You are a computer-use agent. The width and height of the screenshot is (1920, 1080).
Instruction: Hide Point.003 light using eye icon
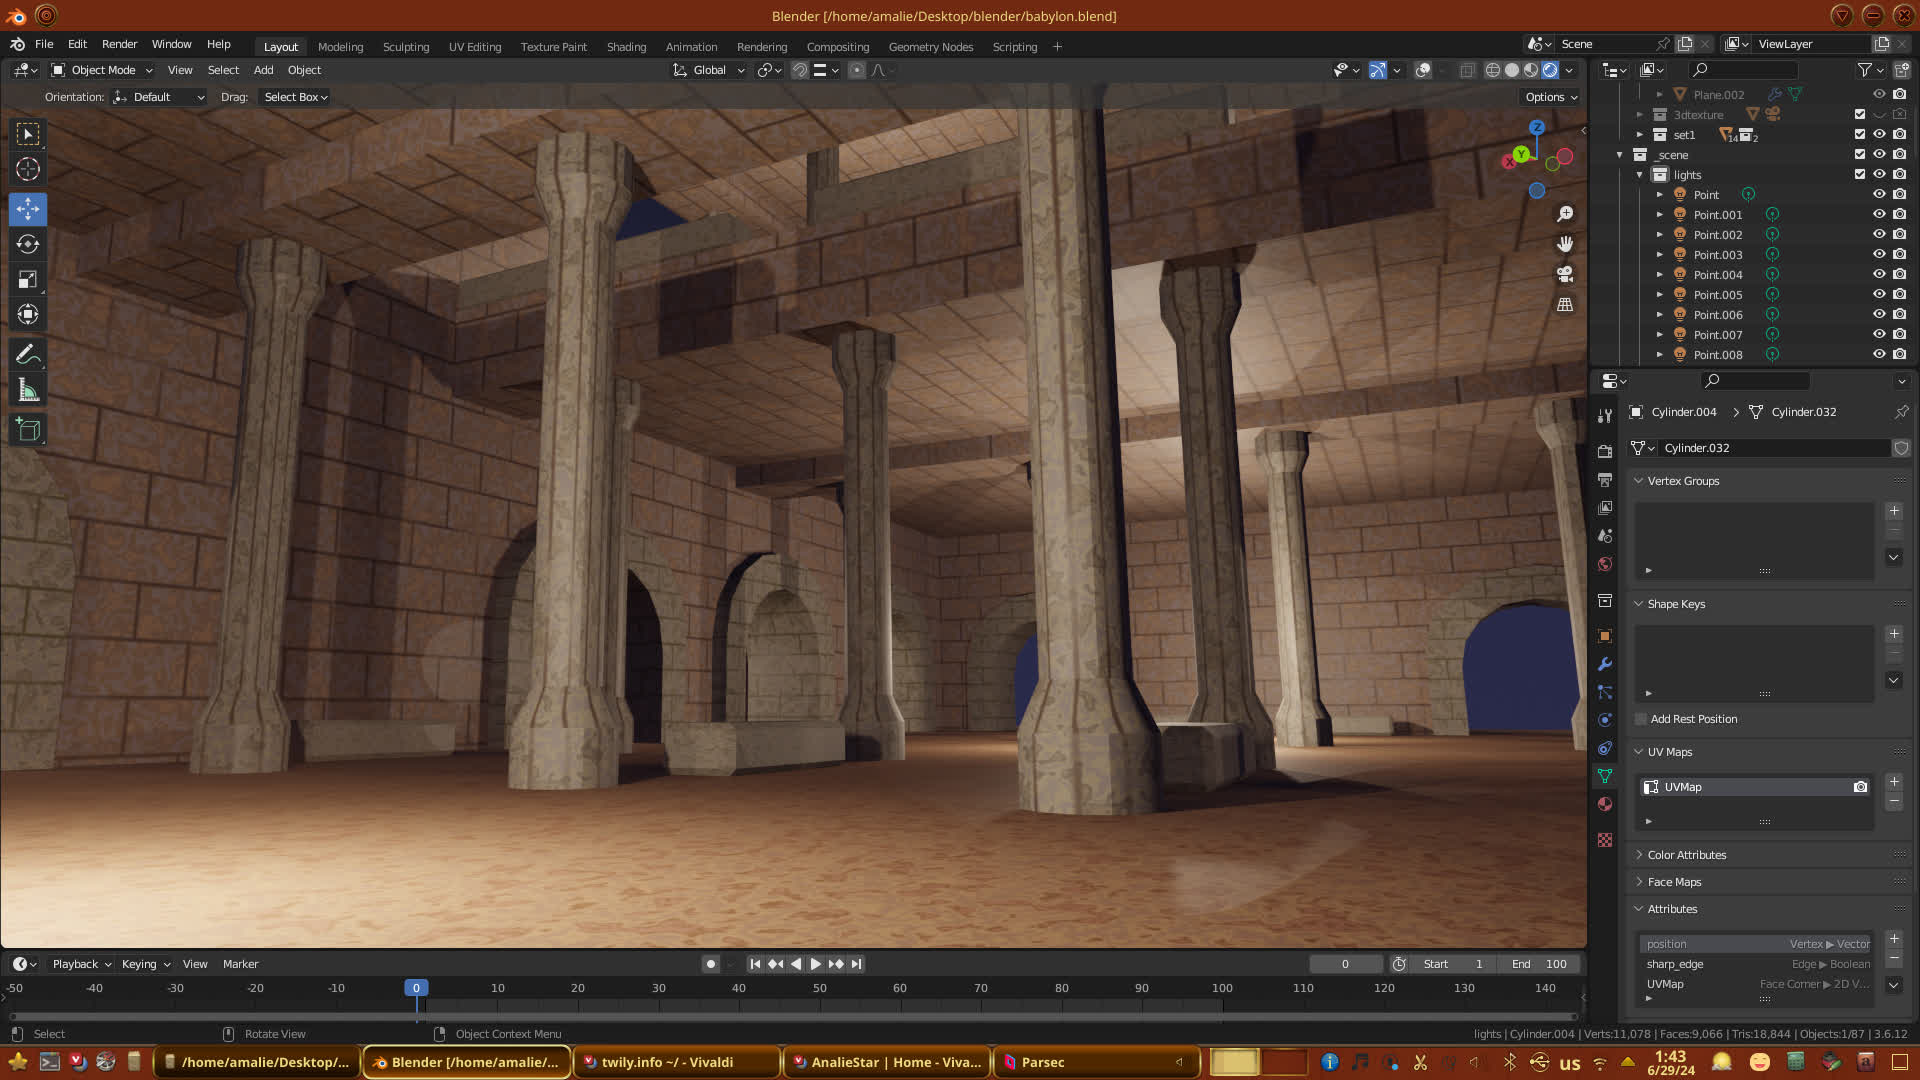coord(1879,255)
